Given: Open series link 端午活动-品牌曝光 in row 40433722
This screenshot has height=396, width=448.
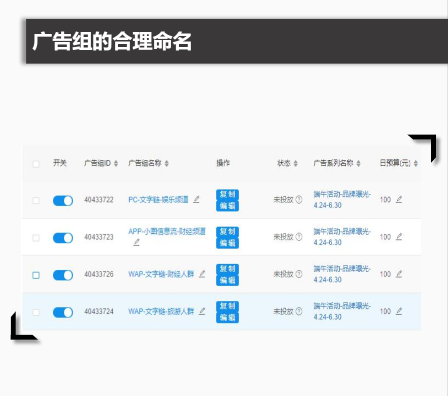Looking at the screenshot, I should [342, 200].
